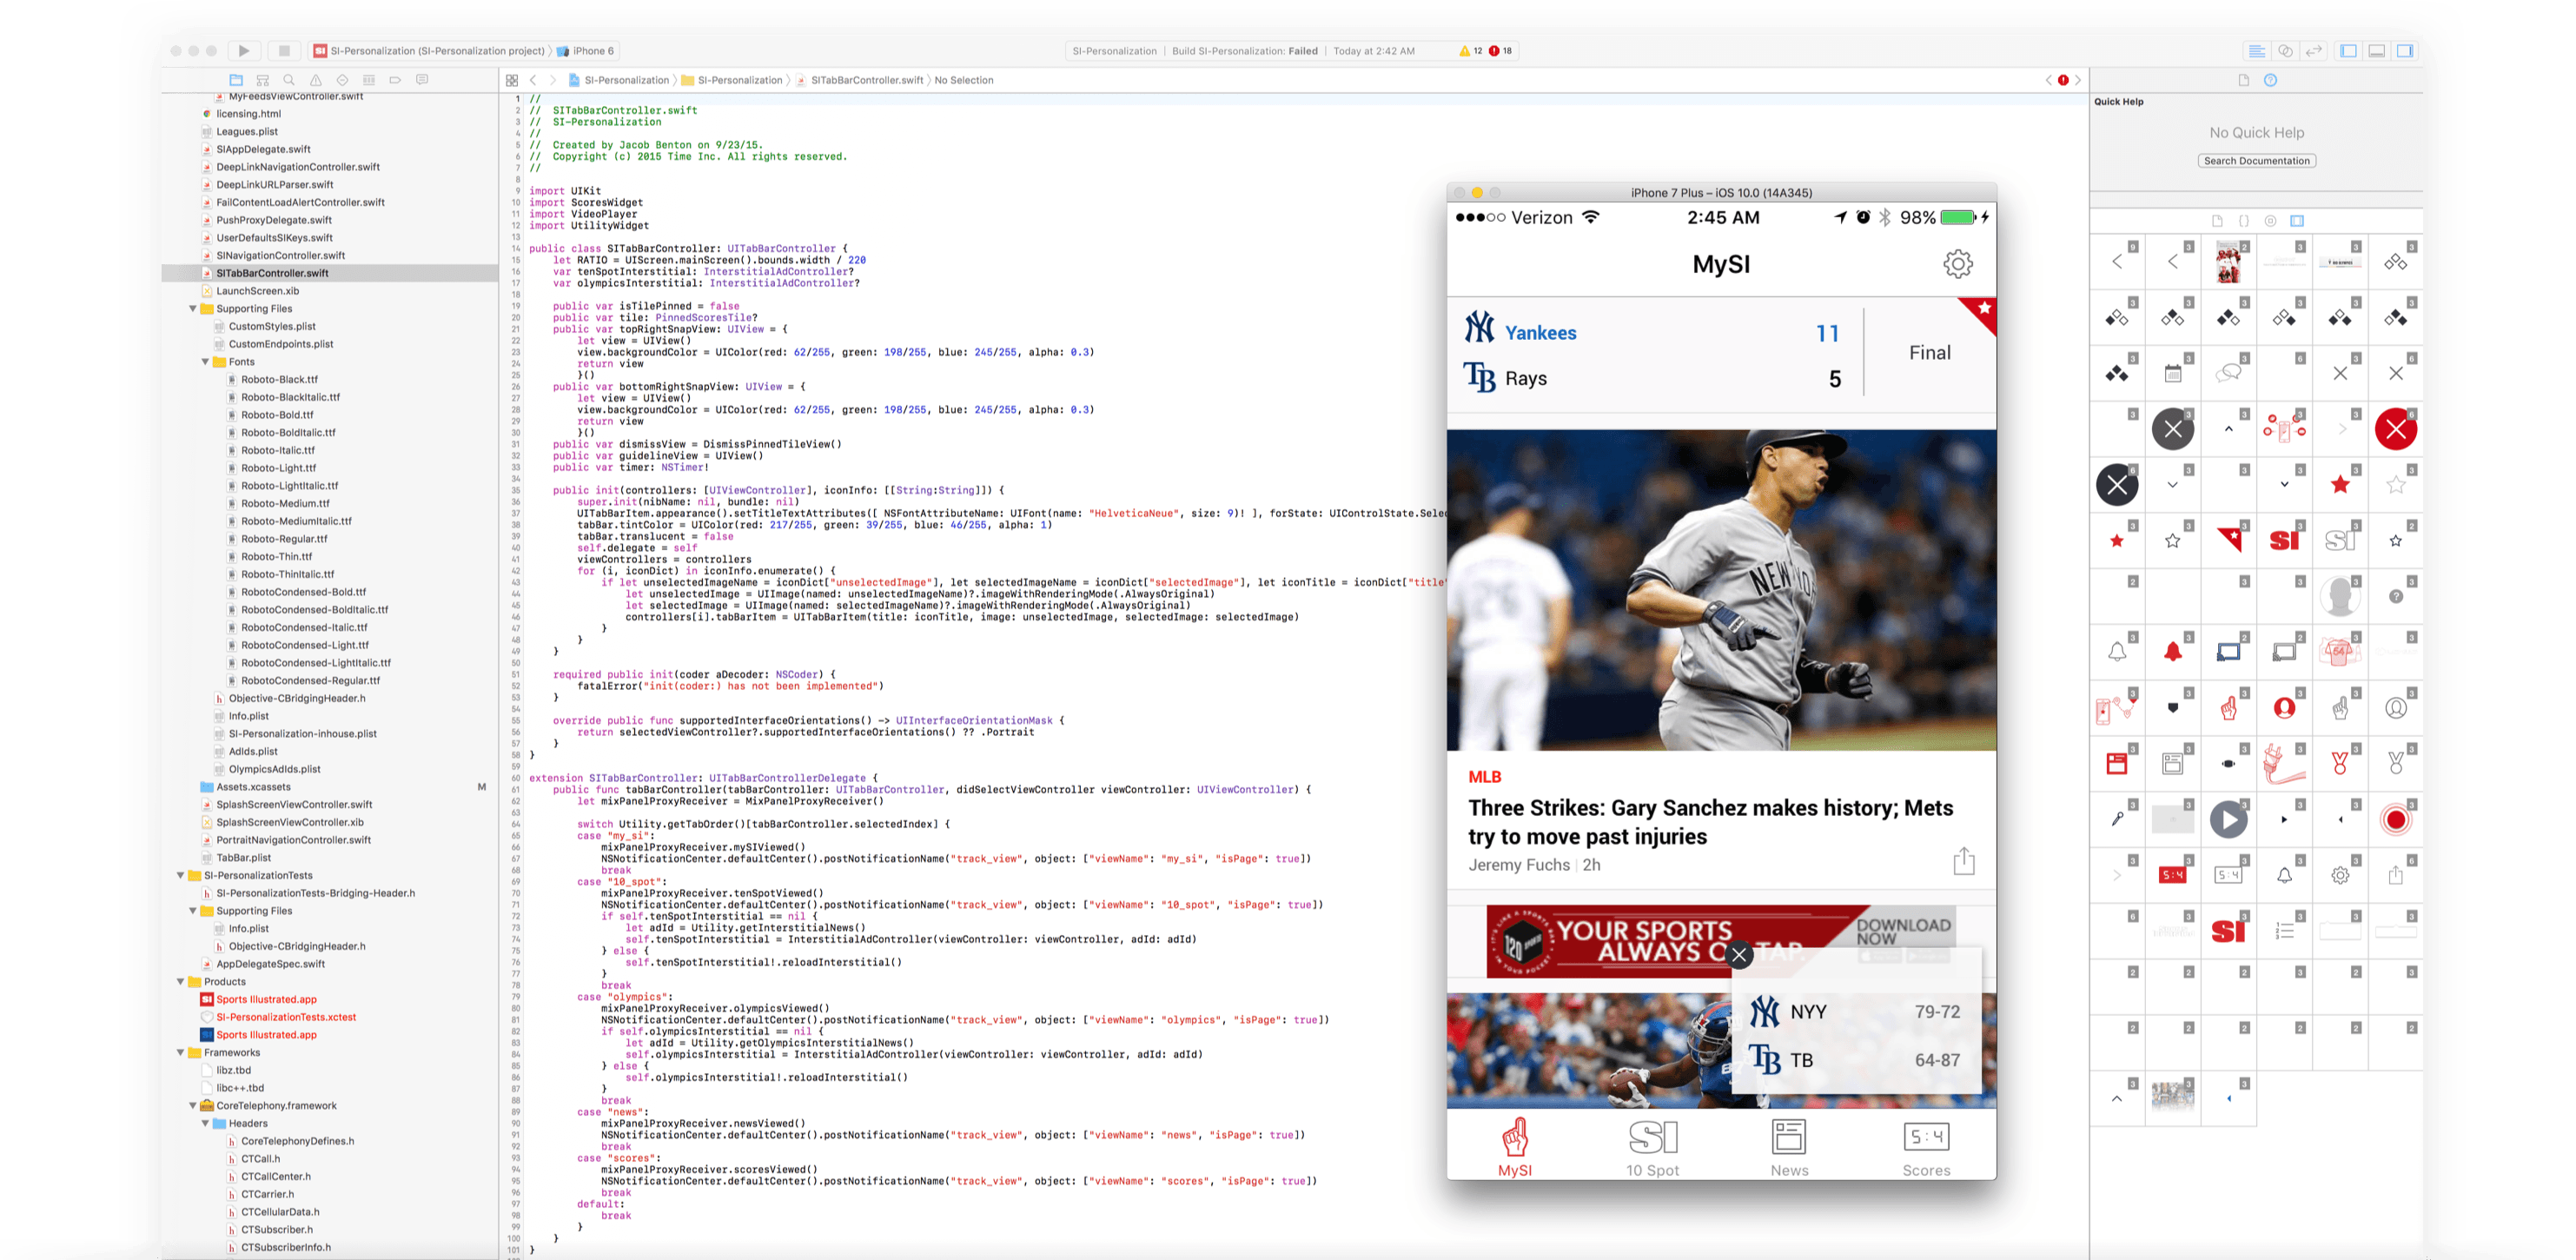Open the Debug navigator

369,80
